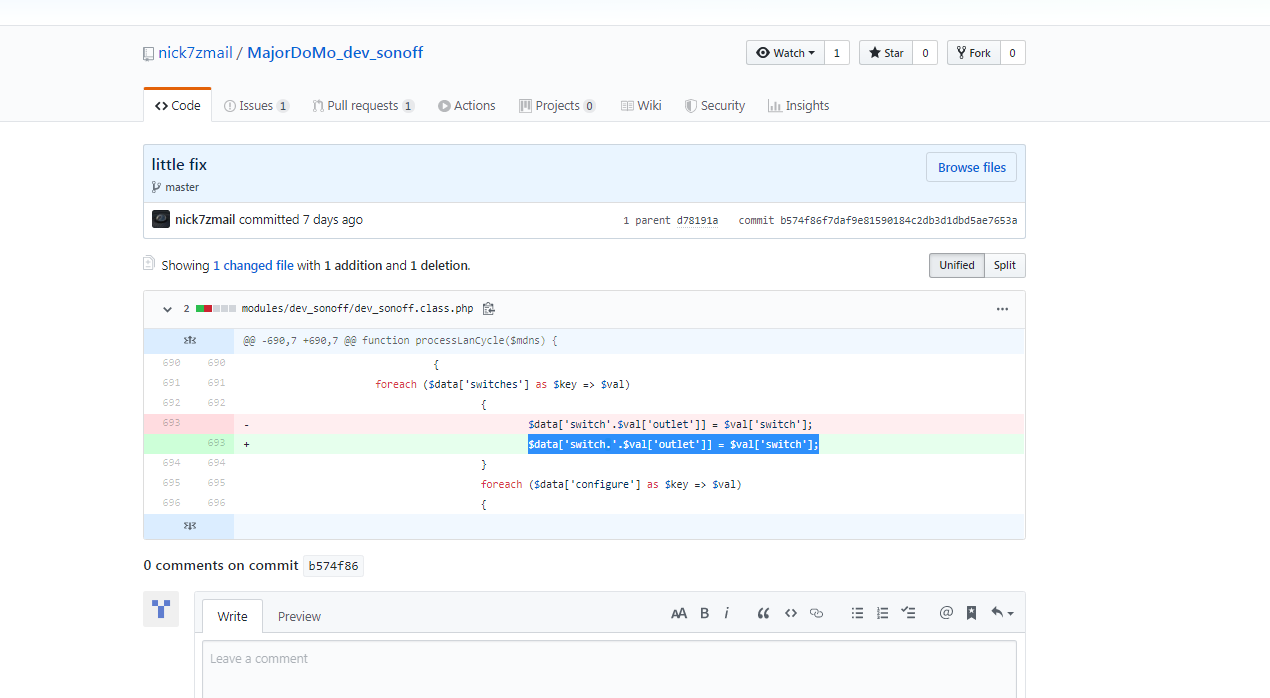Expand hidden lines above line 690
Image resolution: width=1270 pixels, height=698 pixels.
(x=189, y=340)
